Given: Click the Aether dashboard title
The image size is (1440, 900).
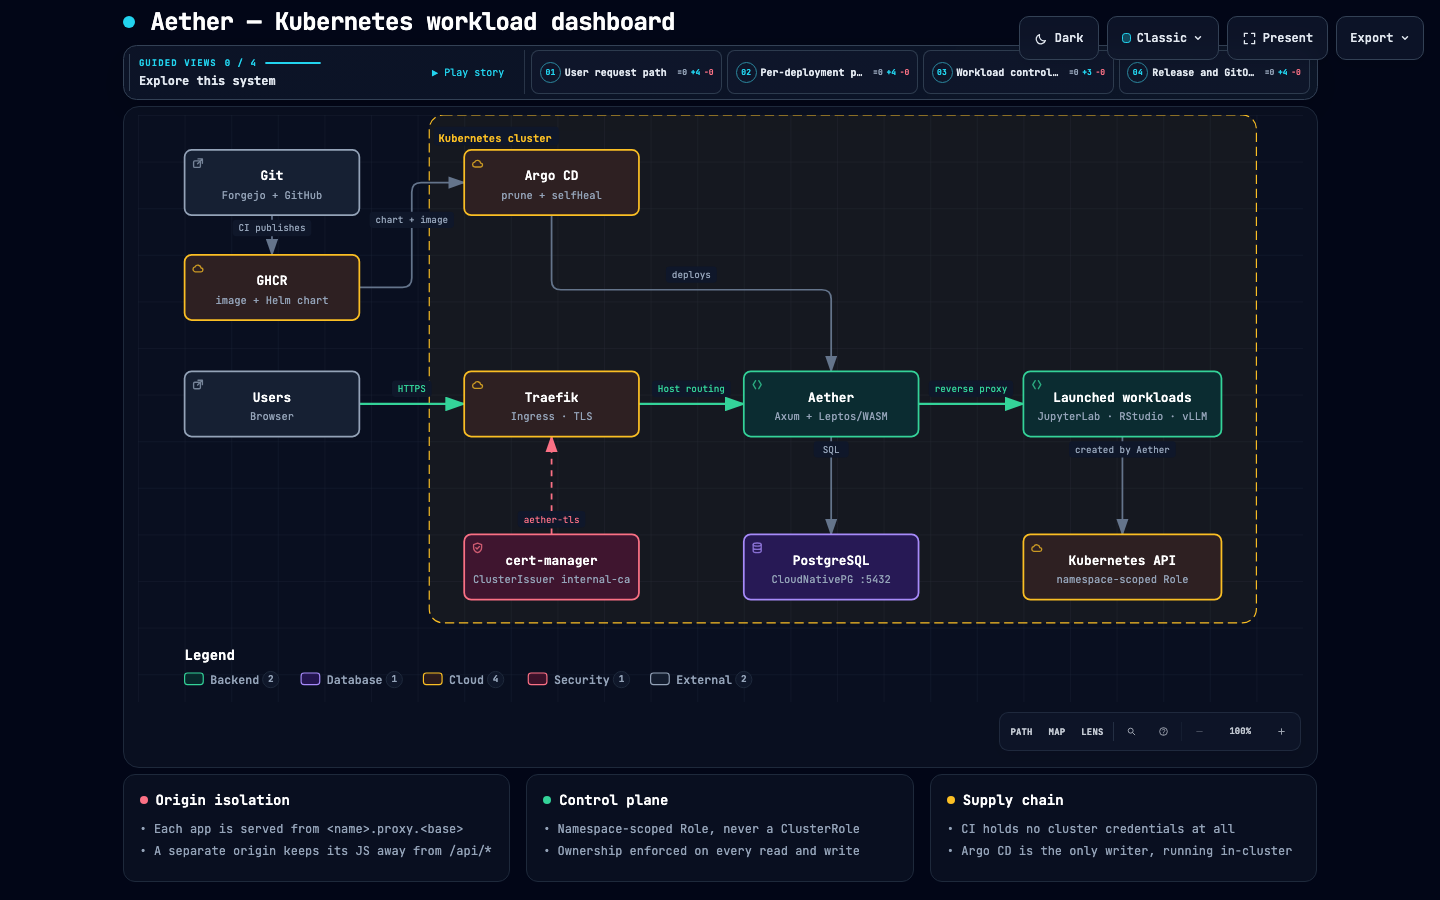Looking at the screenshot, I should pyautogui.click(x=412, y=22).
